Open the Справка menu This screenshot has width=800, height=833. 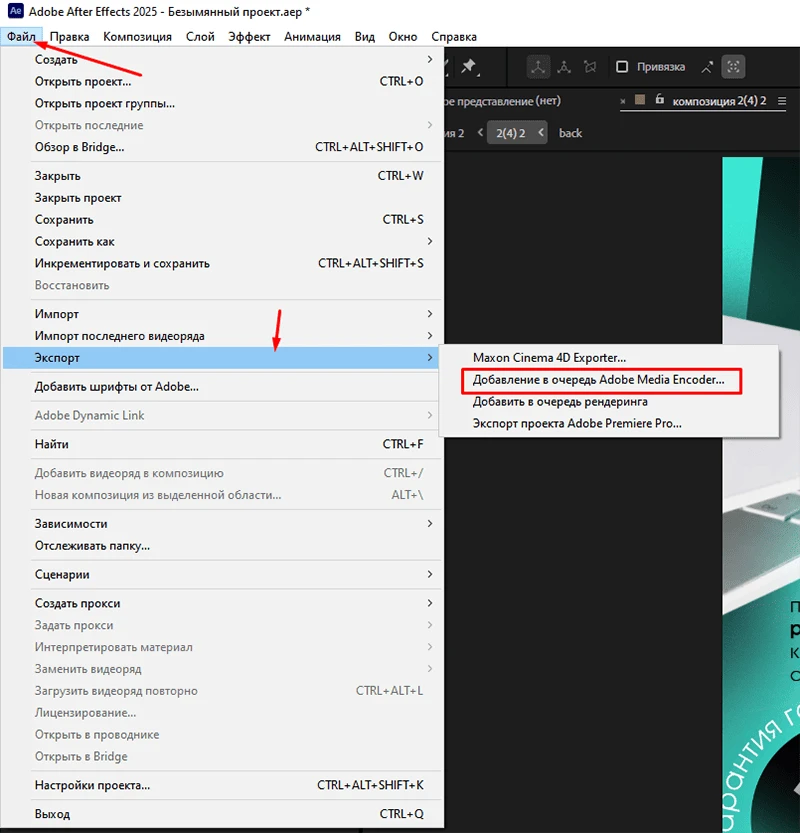coord(454,37)
